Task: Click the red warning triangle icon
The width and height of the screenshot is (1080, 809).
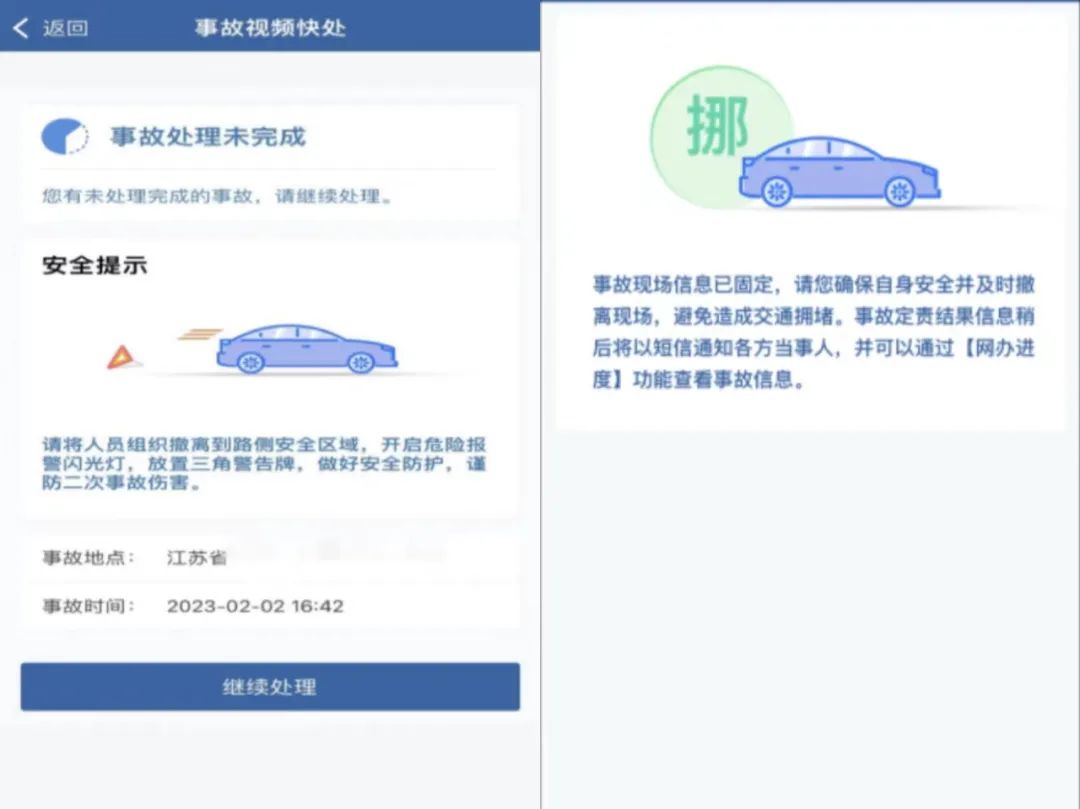Action: pos(121,357)
